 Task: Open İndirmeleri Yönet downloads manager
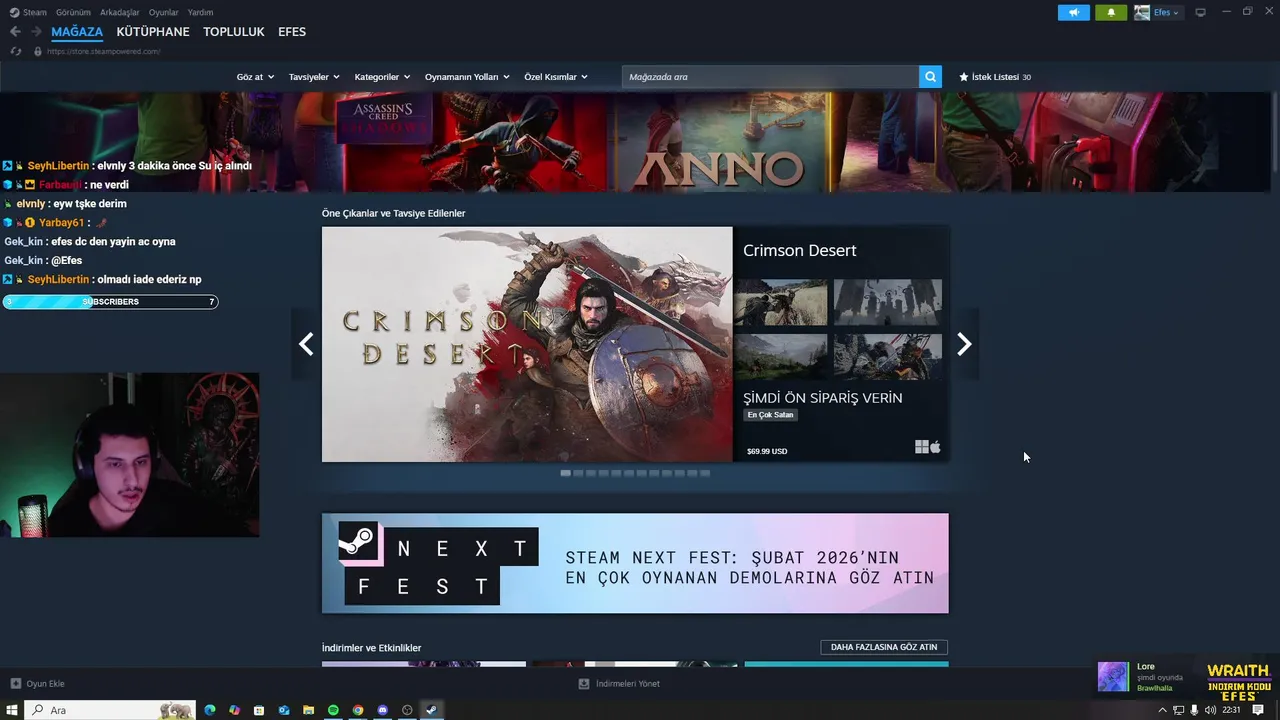(x=619, y=684)
